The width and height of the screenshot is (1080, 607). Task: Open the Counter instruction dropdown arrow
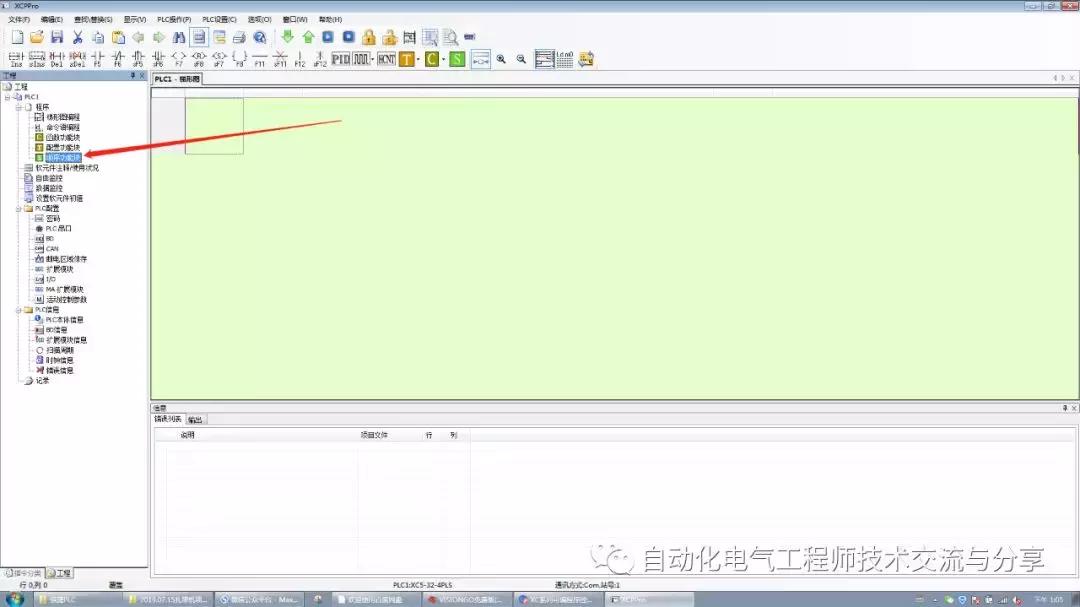443,58
